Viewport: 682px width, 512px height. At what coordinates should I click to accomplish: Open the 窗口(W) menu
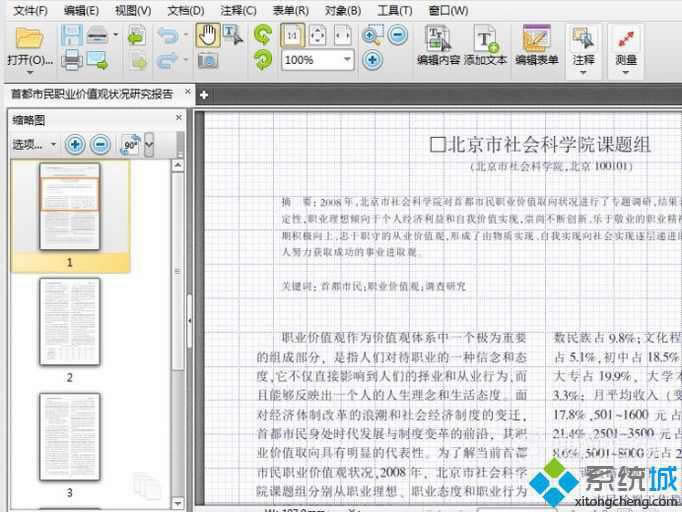tap(448, 10)
